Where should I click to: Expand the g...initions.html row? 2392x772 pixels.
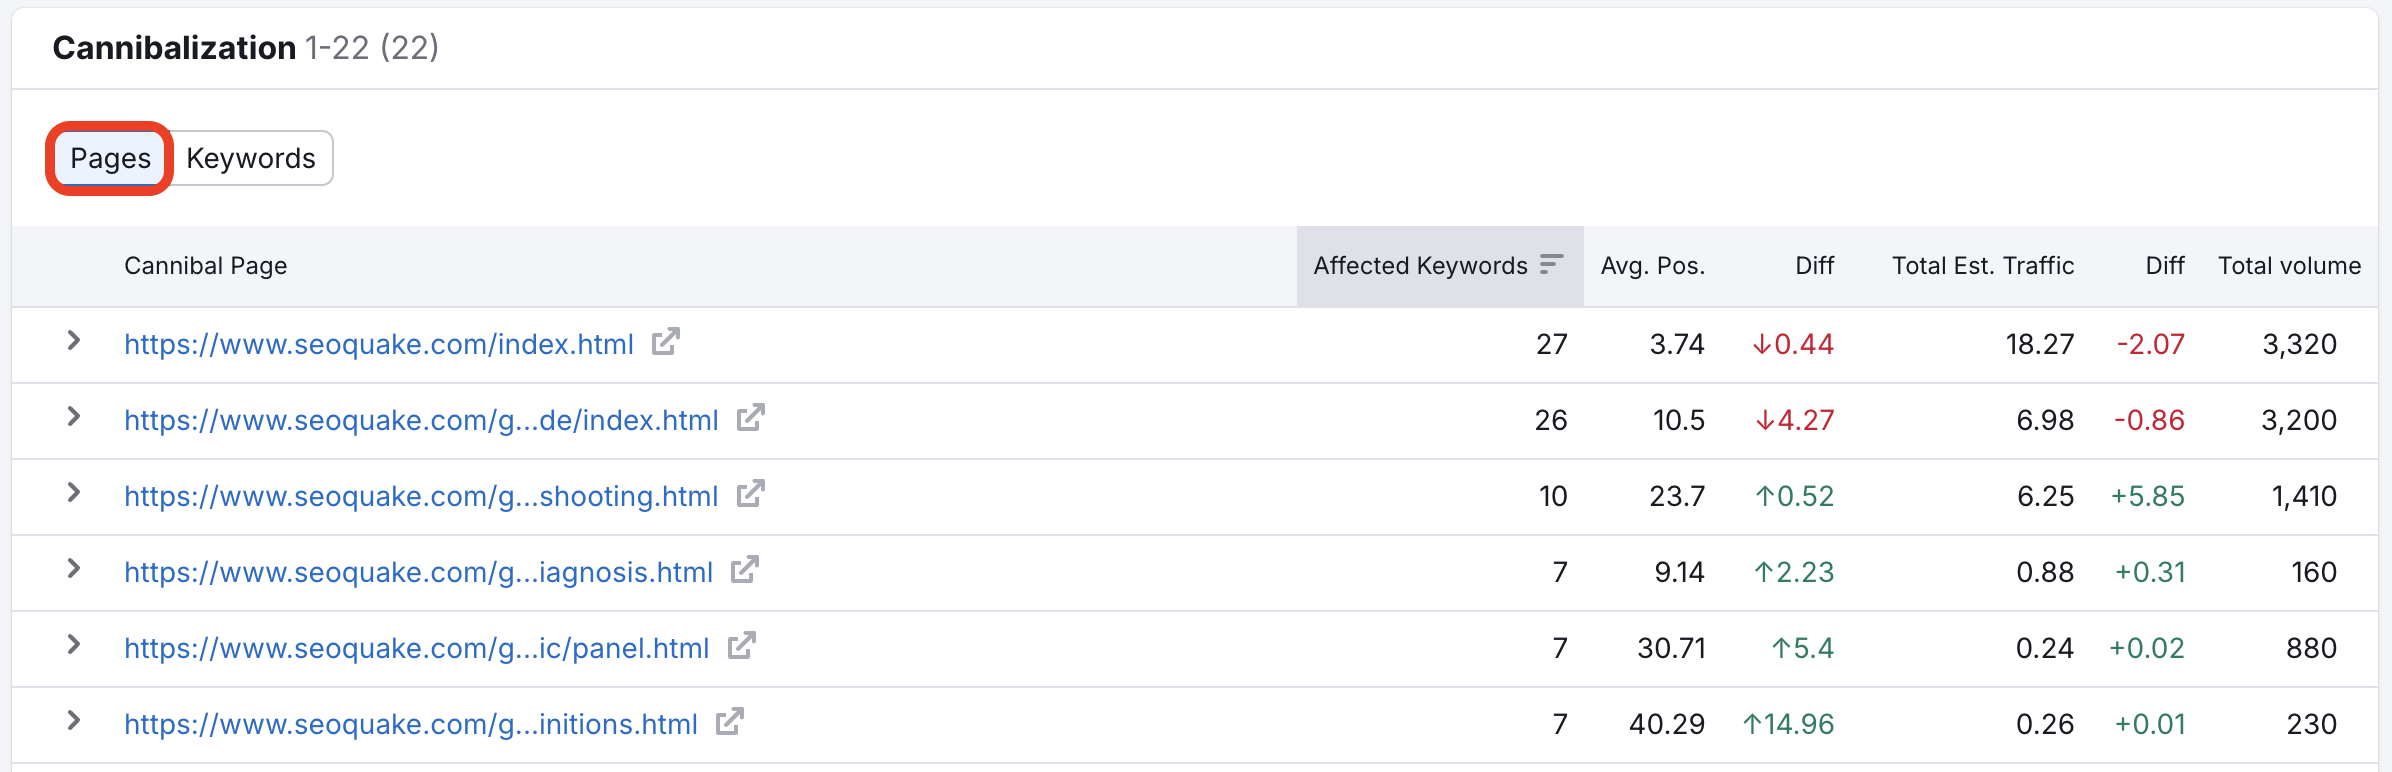pos(73,721)
